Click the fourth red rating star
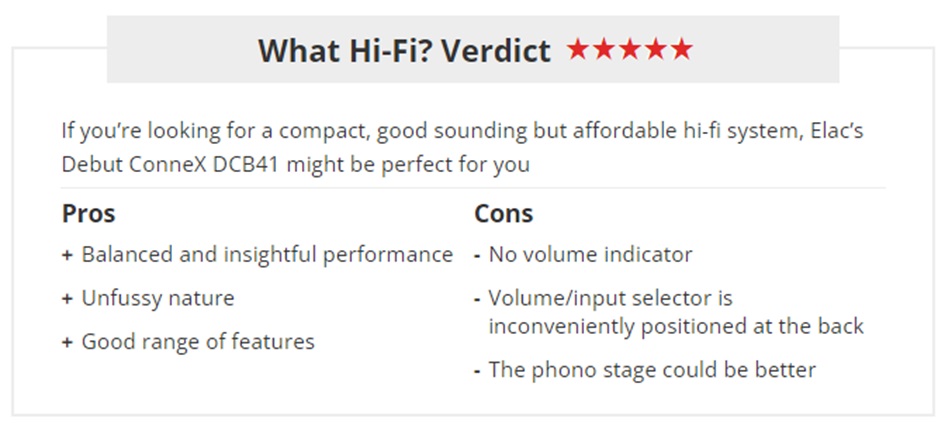Viewport: 945px width, 425px height. [x=656, y=49]
